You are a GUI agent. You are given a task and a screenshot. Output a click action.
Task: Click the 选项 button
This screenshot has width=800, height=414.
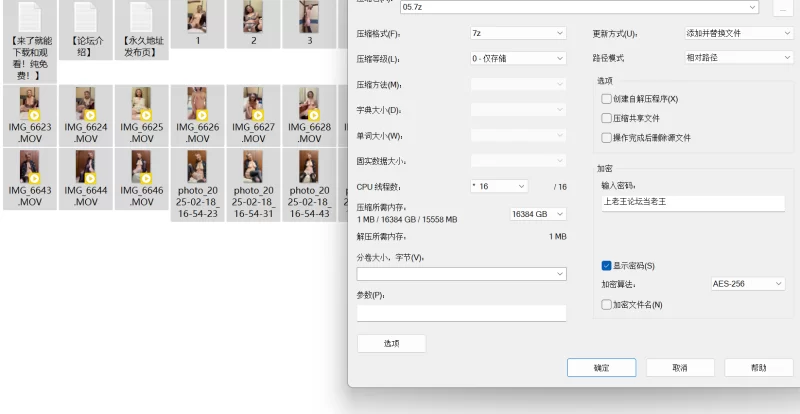391,344
